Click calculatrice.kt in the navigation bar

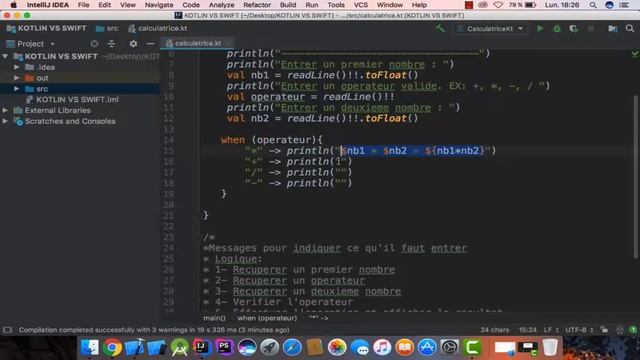pyautogui.click(x=158, y=29)
